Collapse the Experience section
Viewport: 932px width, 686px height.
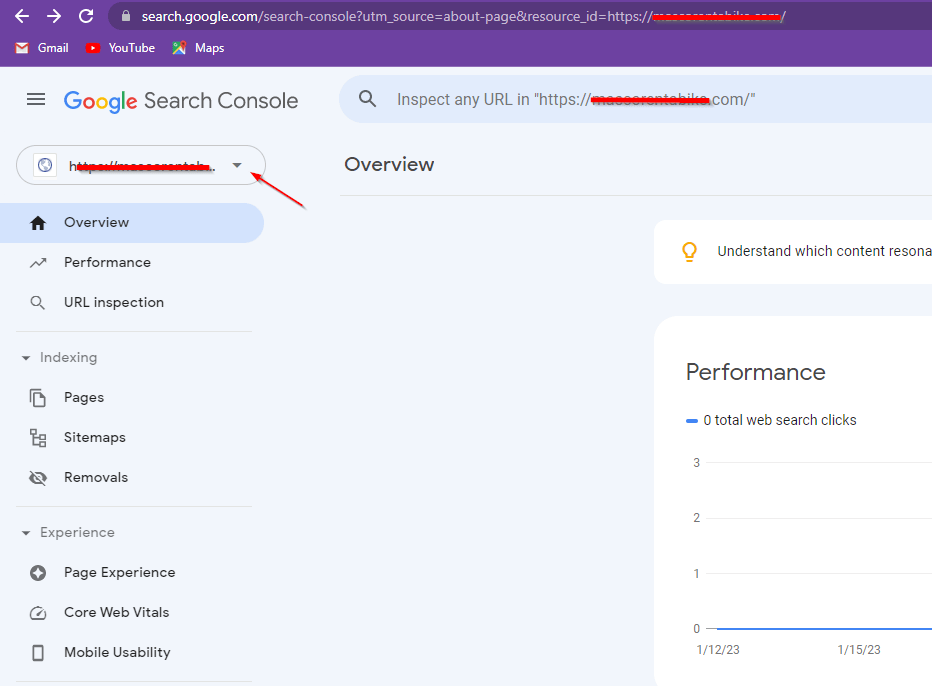tap(26, 533)
